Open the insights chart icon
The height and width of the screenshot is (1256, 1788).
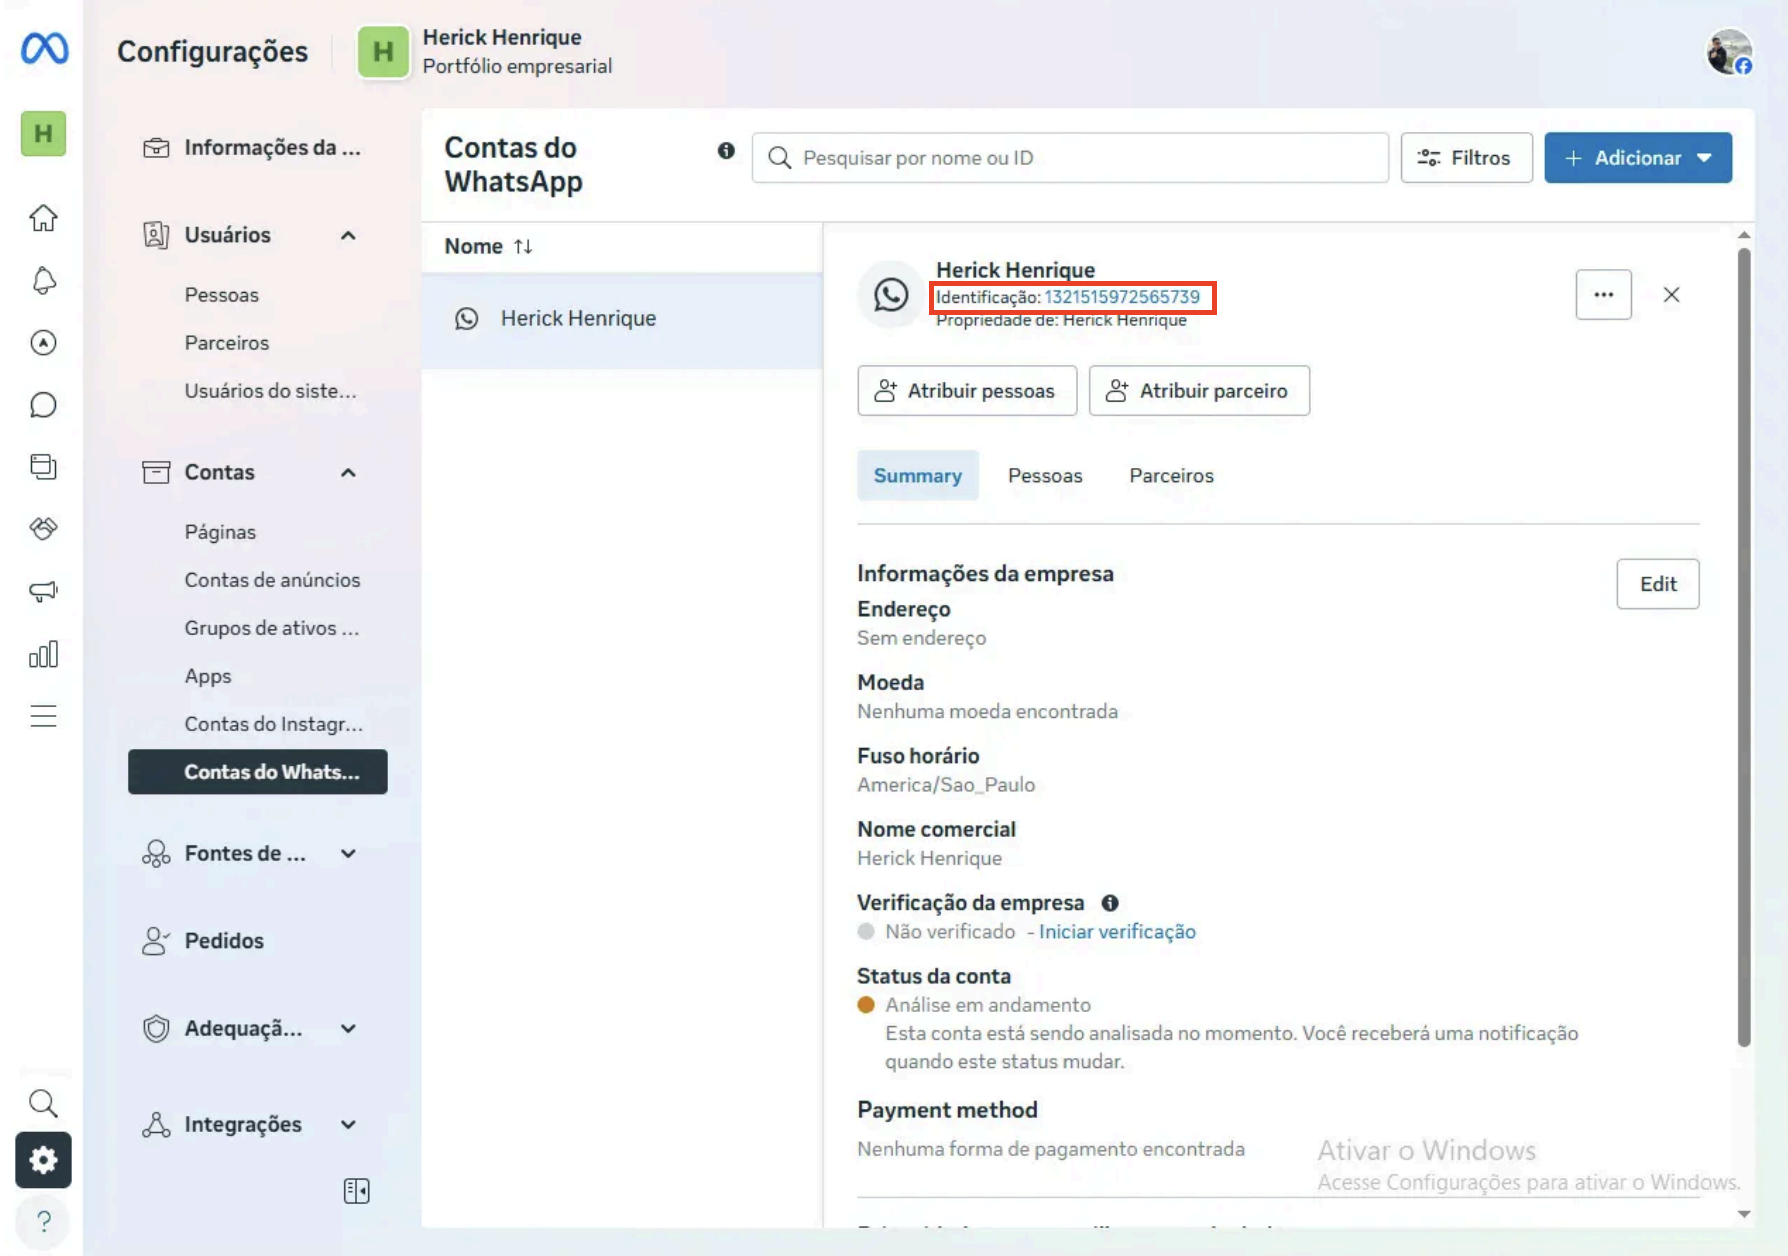[43, 654]
